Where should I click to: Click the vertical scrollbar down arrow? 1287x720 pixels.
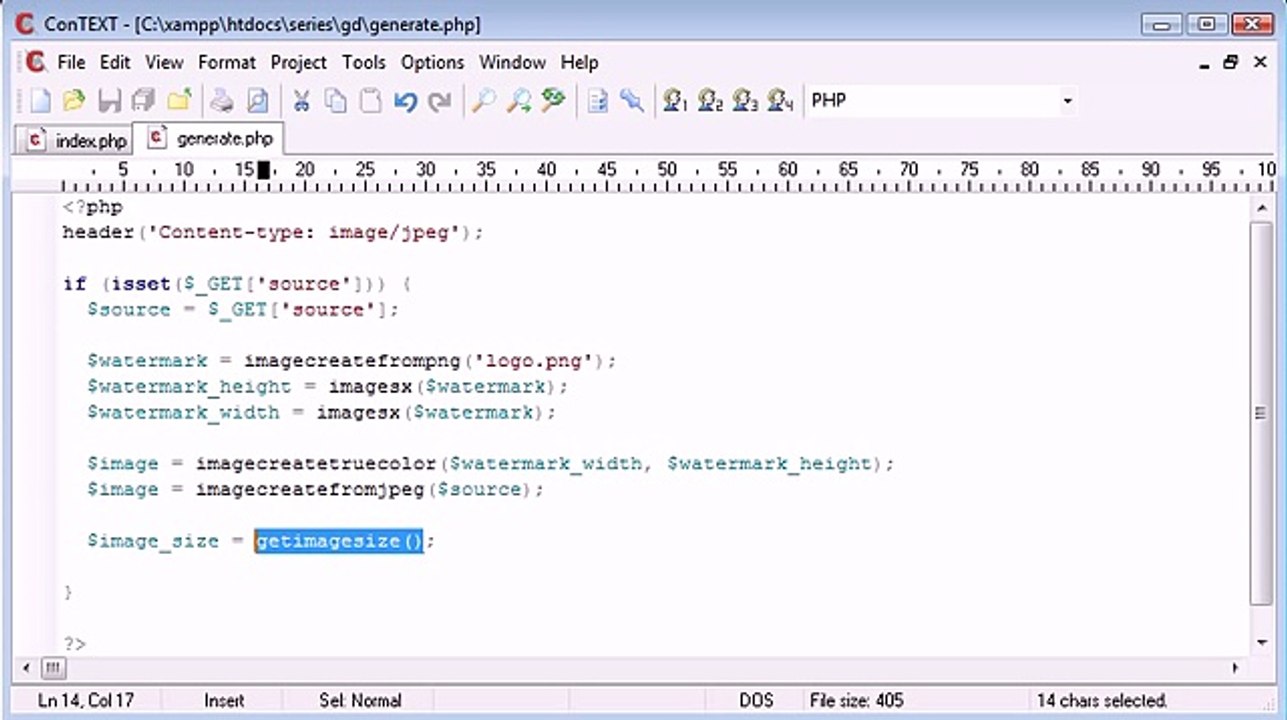click(x=1260, y=641)
